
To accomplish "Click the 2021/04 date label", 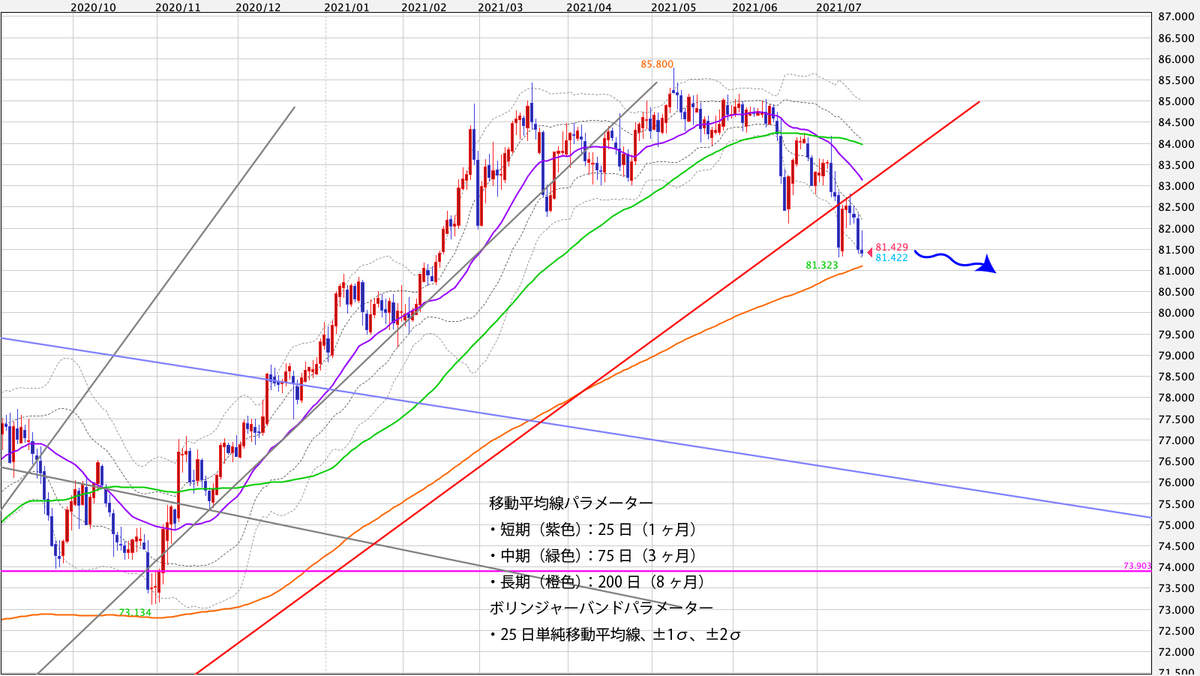I will (x=589, y=6).
